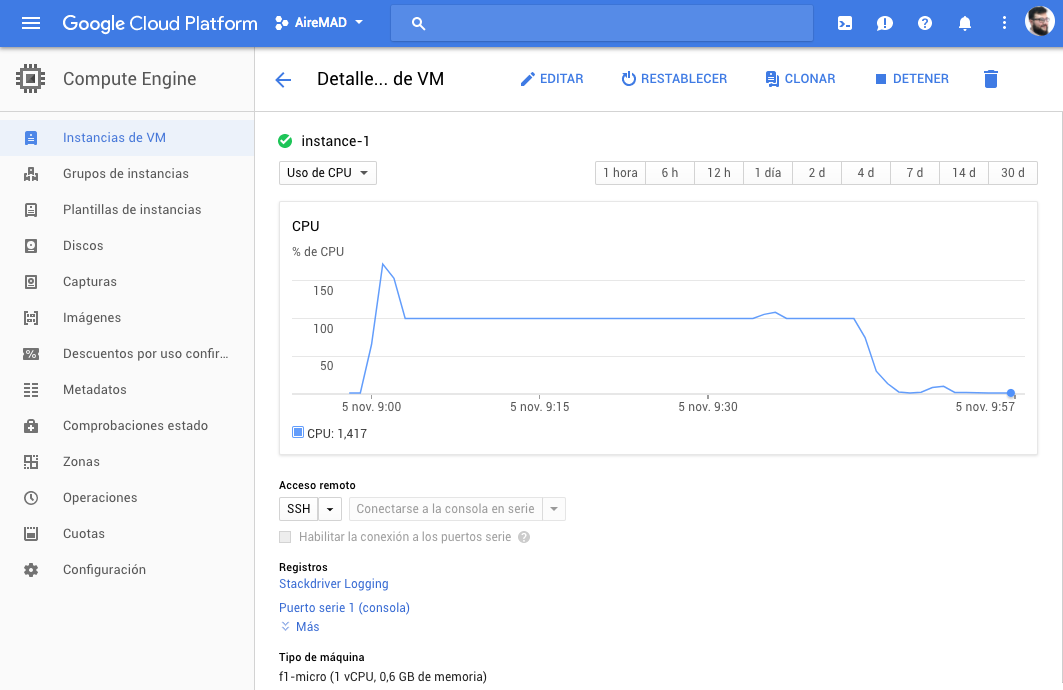
Task: Click the DETENER button
Action: [x=911, y=79]
